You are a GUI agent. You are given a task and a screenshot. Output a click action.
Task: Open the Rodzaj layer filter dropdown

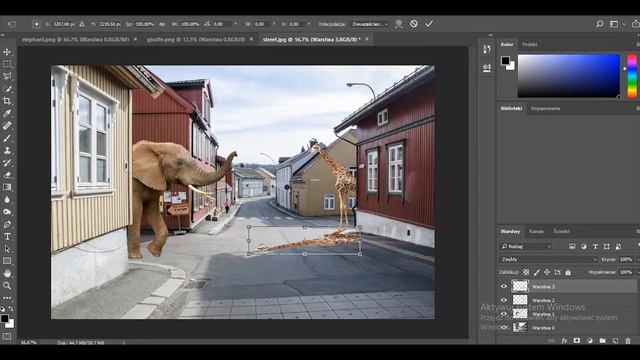pos(526,247)
